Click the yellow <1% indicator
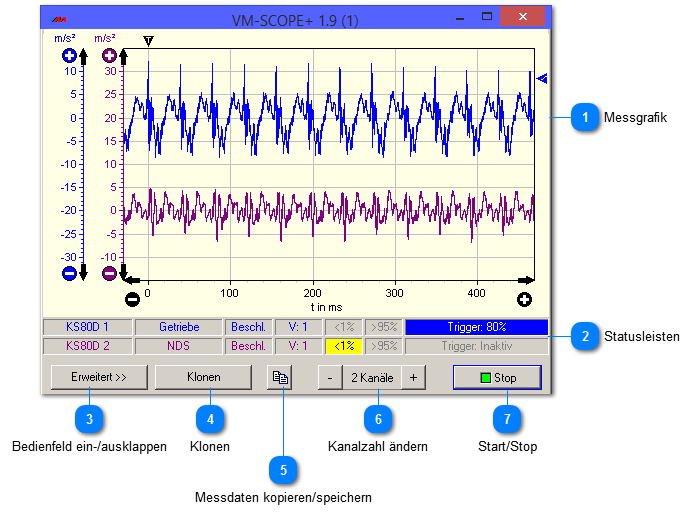Viewport: 696px width, 521px height. tap(344, 345)
